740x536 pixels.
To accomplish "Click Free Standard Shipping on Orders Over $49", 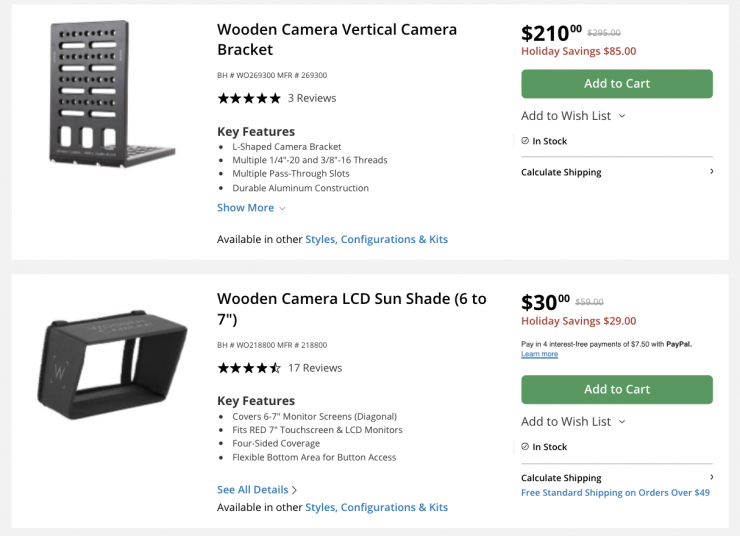I will tap(615, 493).
